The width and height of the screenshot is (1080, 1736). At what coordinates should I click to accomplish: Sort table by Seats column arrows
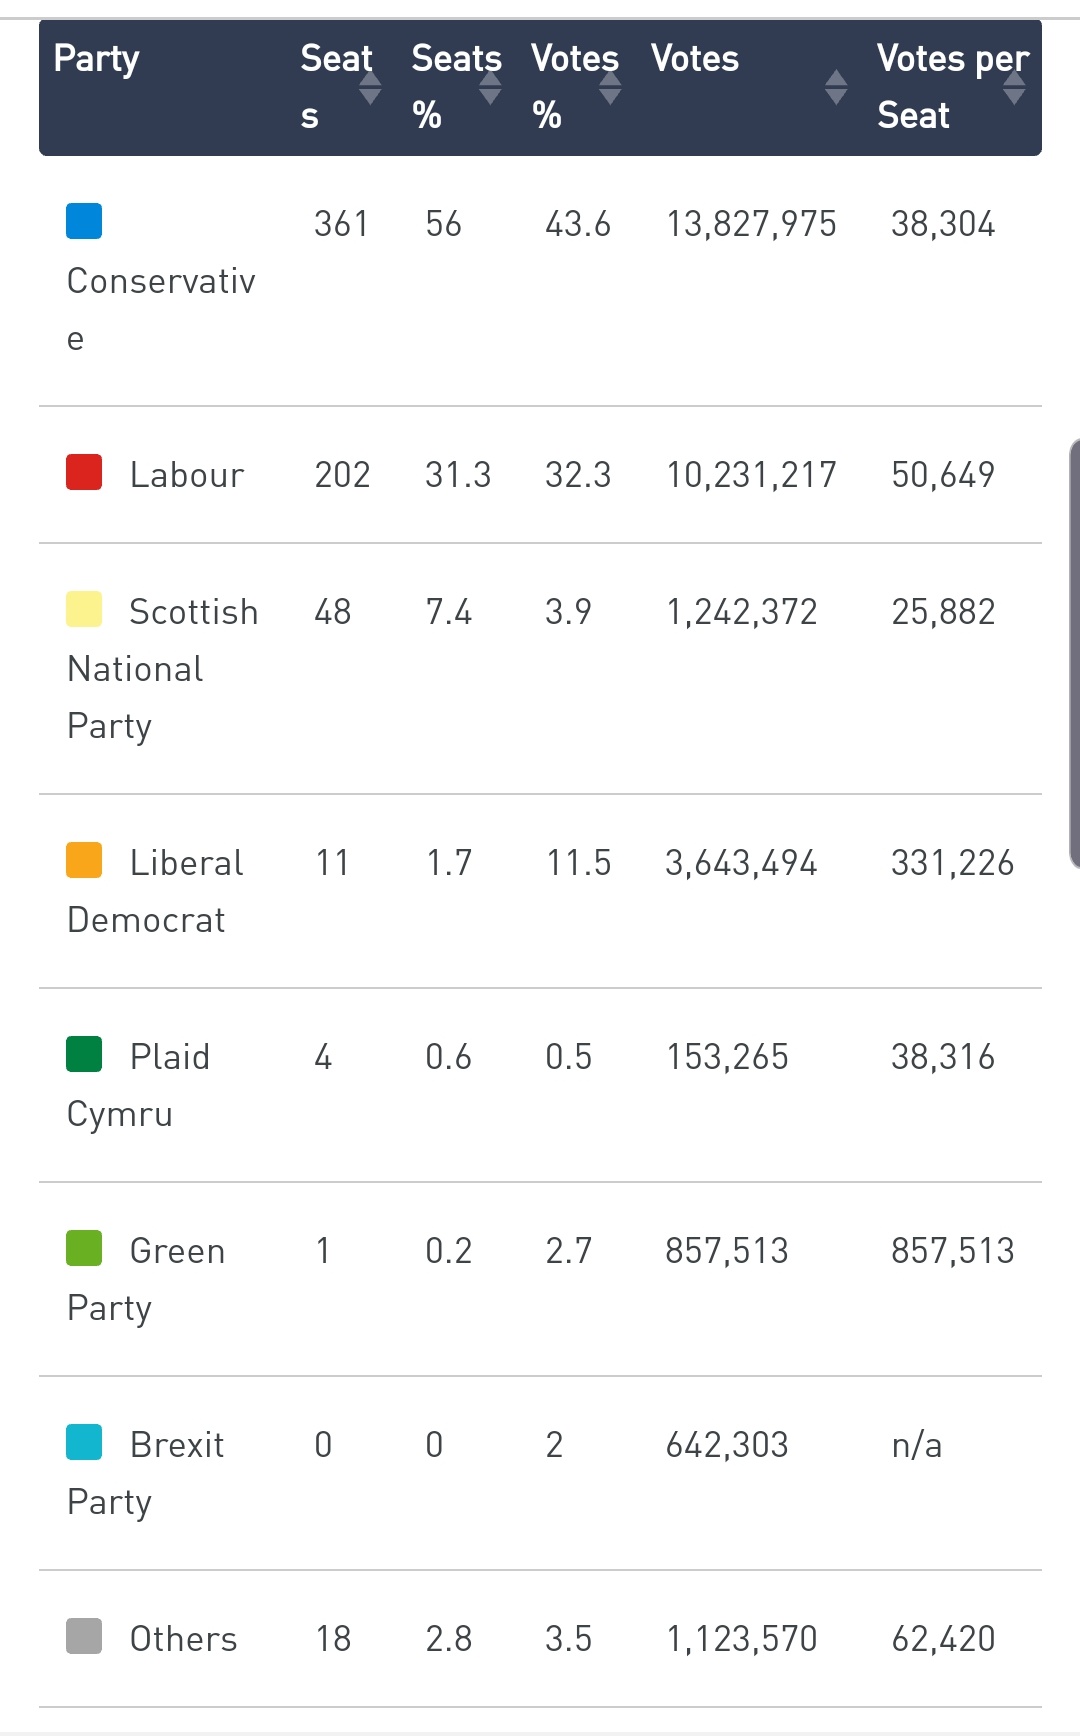370,88
